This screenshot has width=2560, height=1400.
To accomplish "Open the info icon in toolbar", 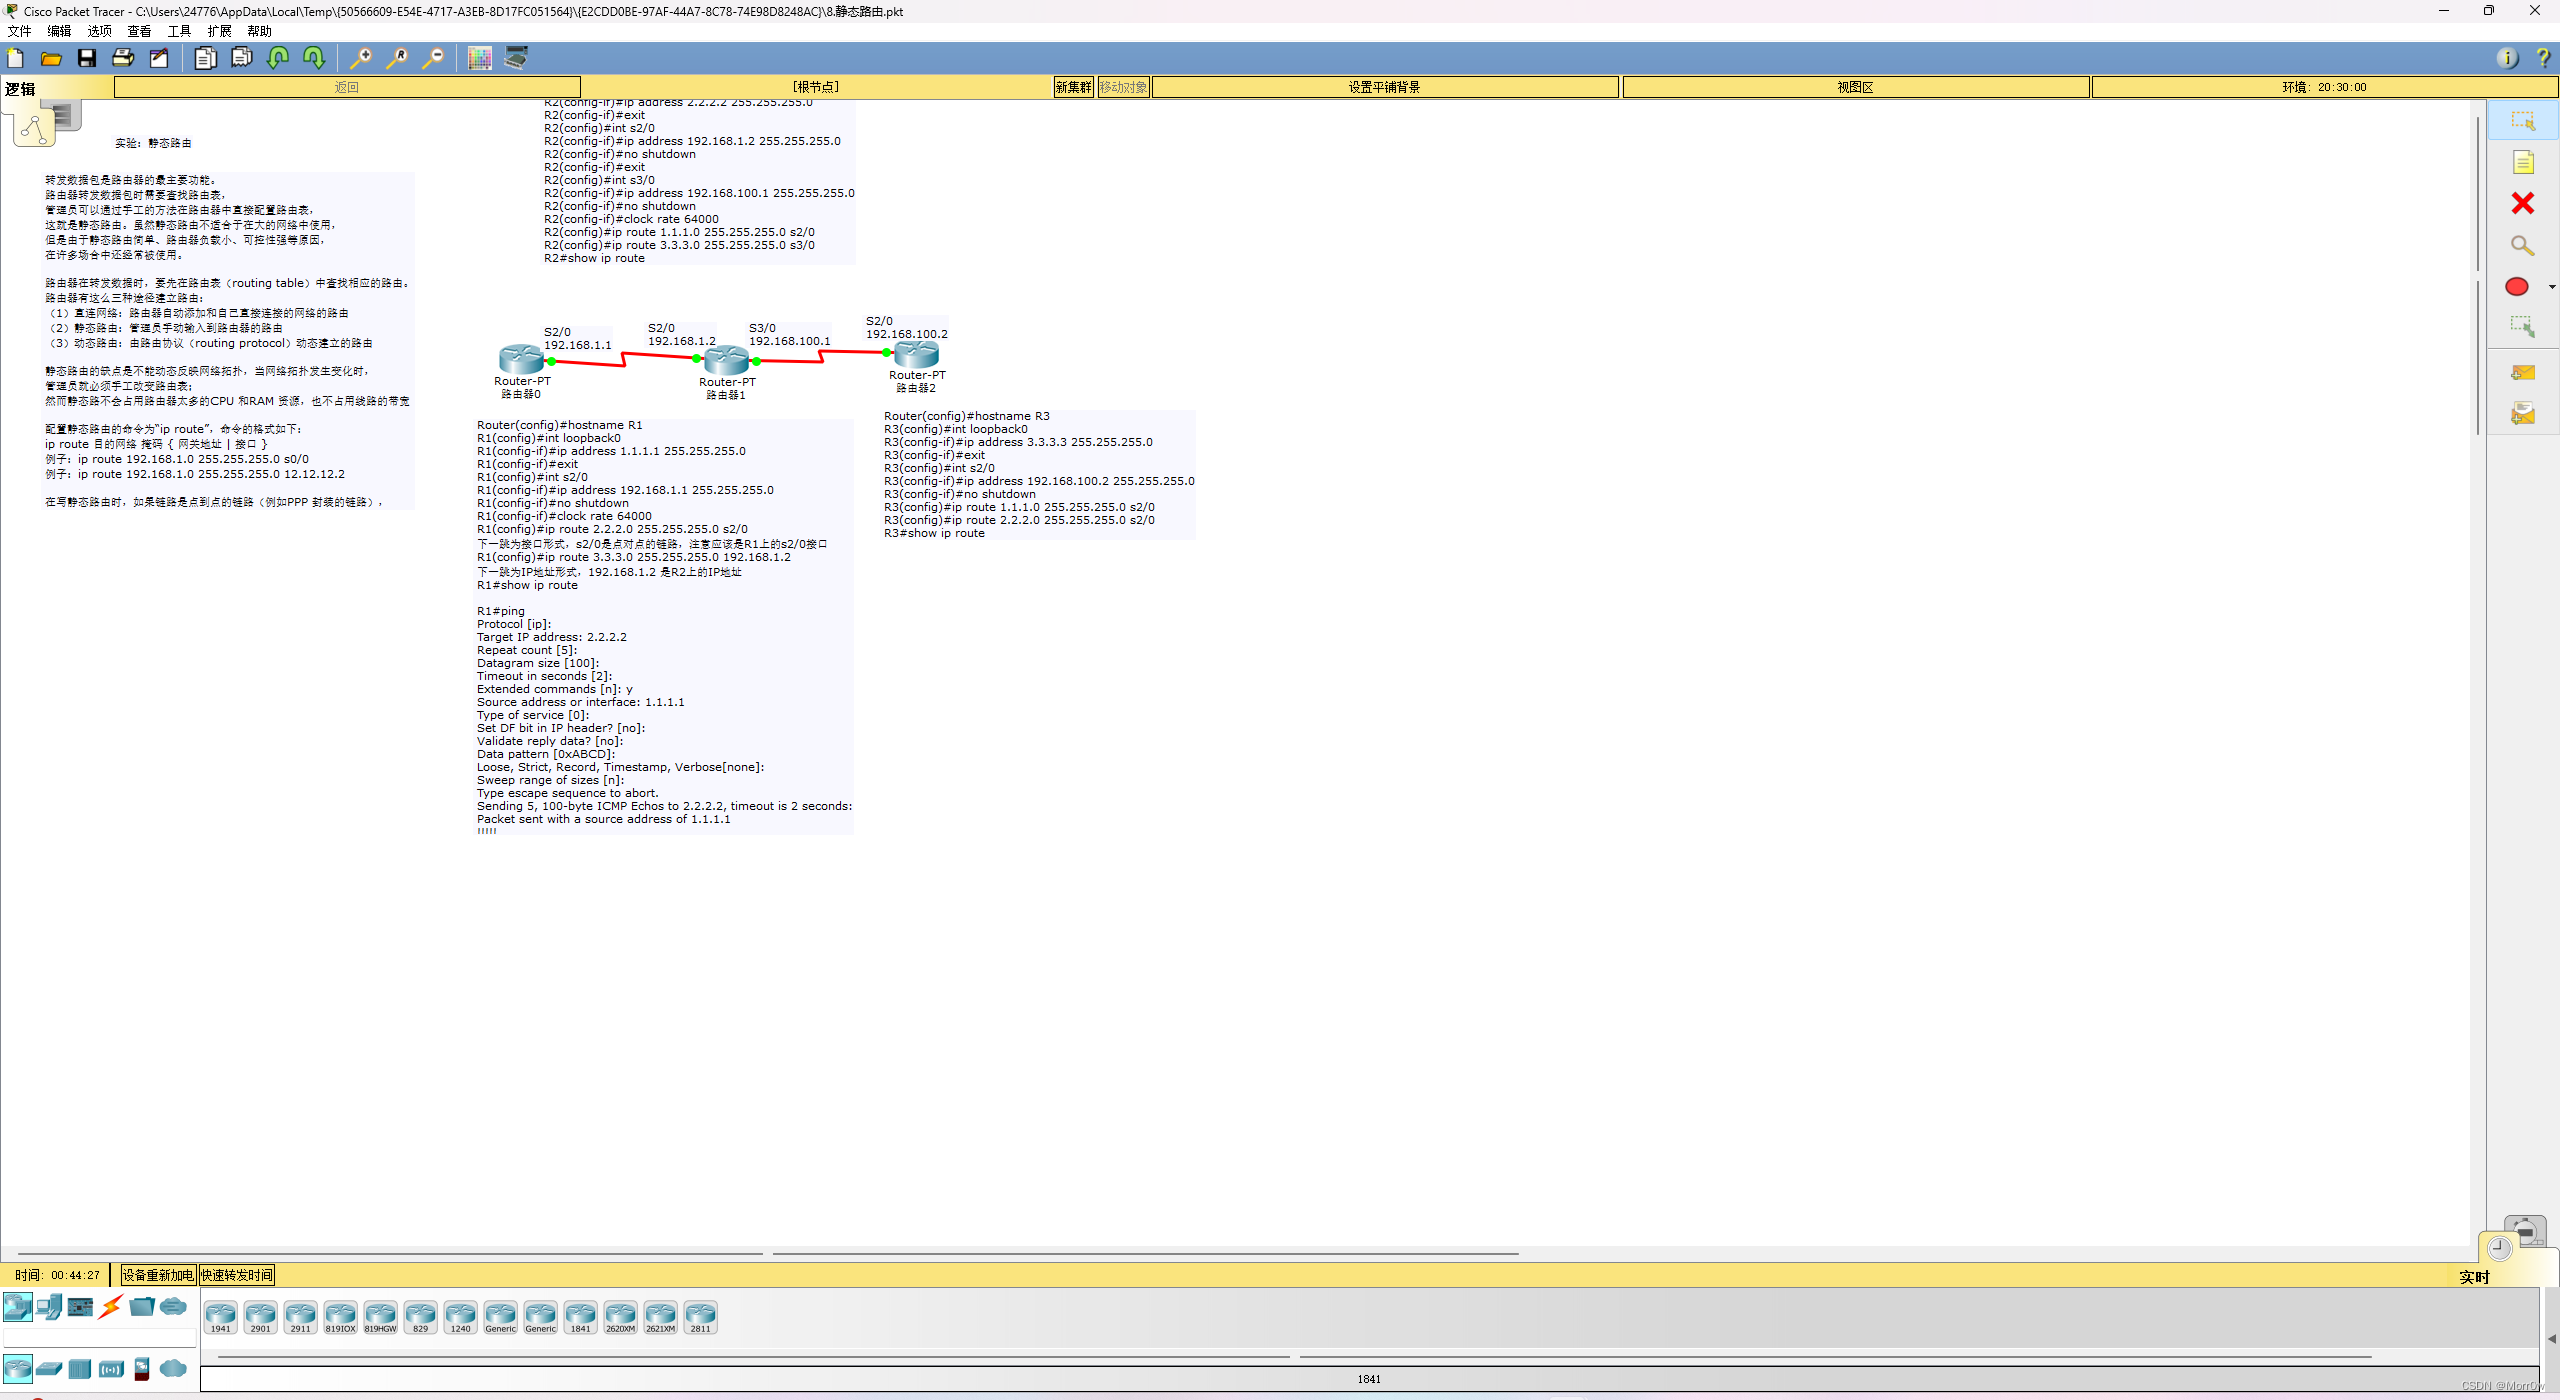I will (x=2507, y=58).
